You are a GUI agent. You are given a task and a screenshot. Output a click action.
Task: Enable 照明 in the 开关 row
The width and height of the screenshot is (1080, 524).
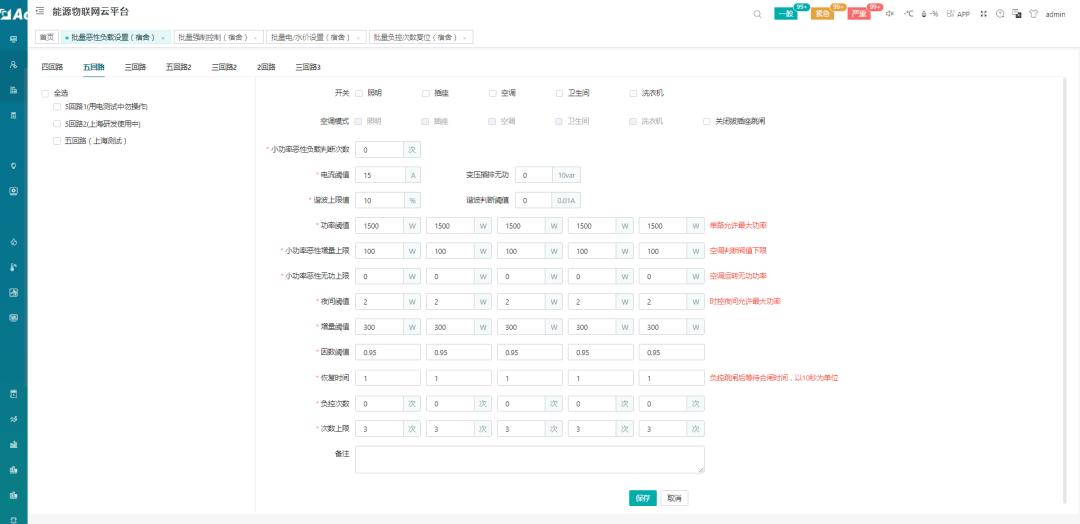[359, 93]
